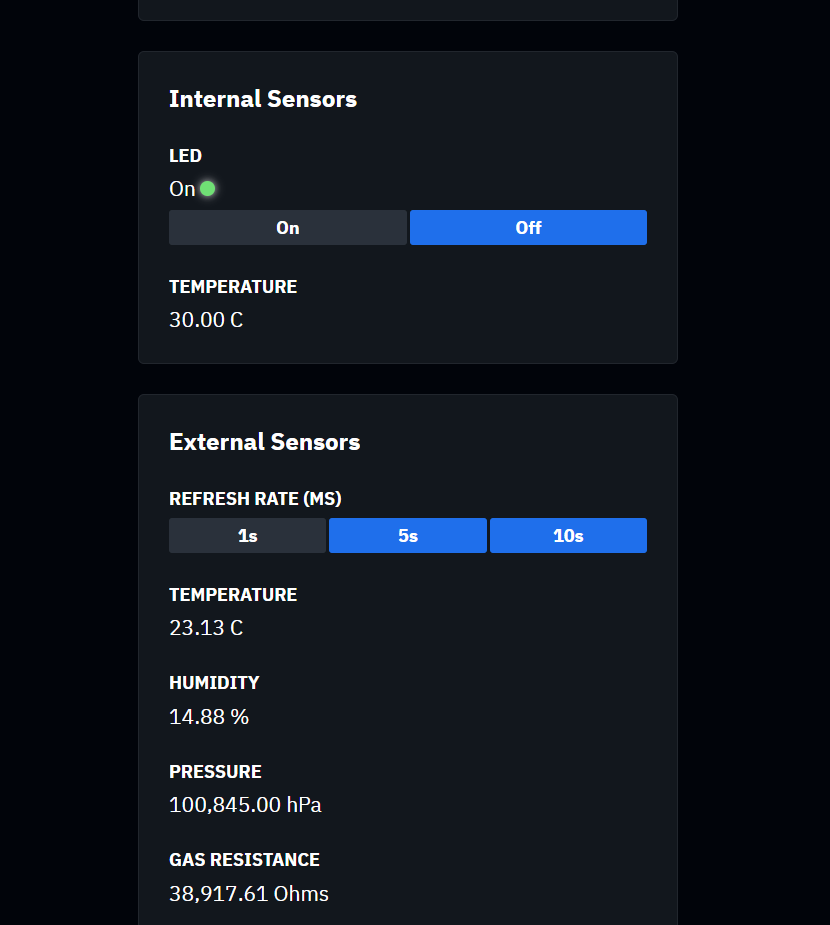Click the humidity reading 14.88 %
This screenshot has height=925, width=830.
pos(209,717)
